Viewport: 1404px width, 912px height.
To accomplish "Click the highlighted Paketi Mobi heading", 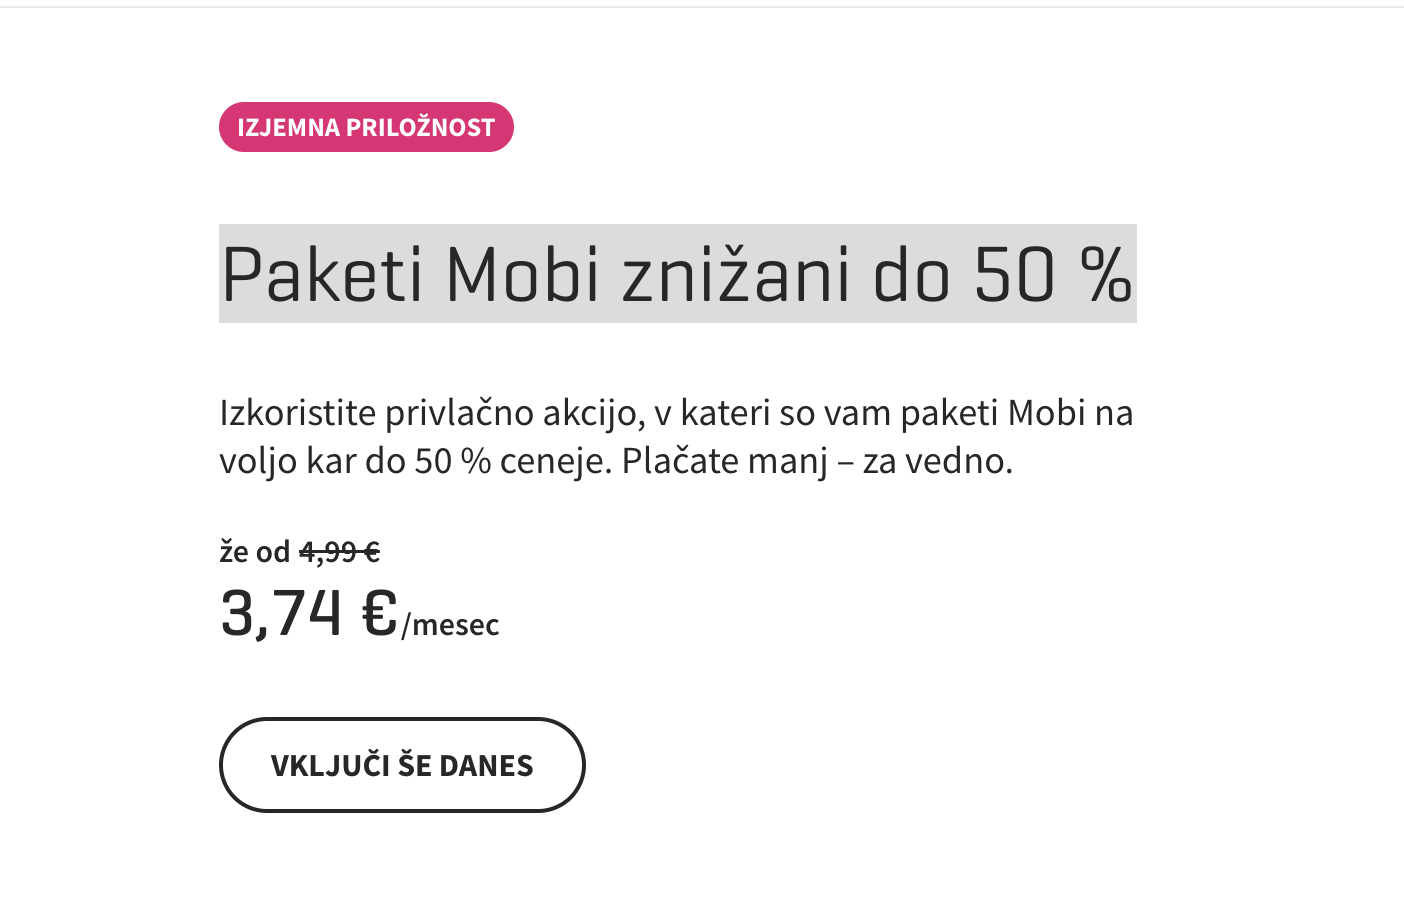I will pyautogui.click(x=677, y=274).
